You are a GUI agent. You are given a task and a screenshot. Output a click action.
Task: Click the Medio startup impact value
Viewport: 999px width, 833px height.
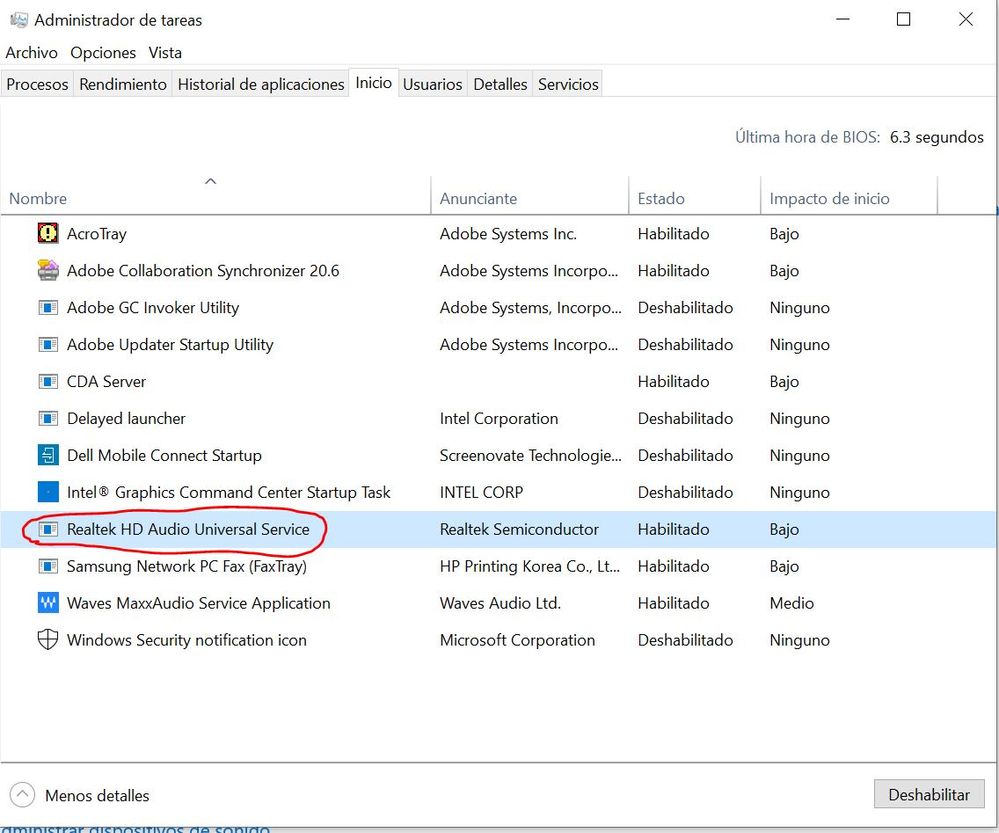click(791, 604)
